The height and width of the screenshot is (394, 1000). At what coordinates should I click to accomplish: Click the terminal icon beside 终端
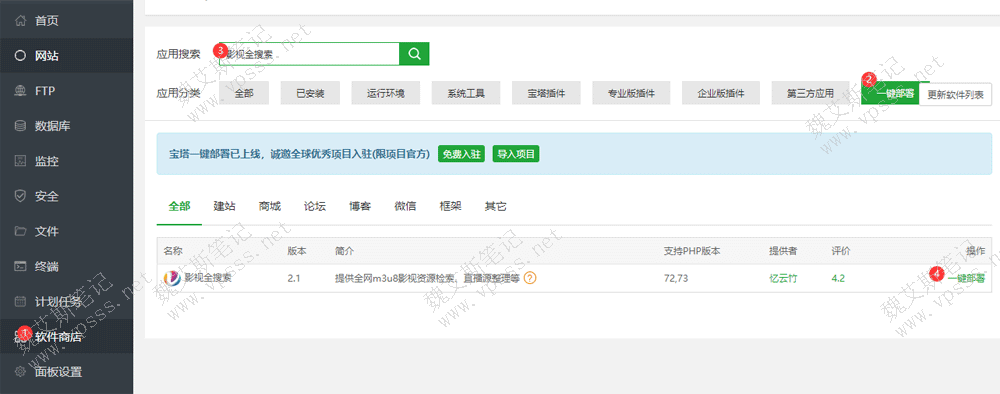coord(20,266)
